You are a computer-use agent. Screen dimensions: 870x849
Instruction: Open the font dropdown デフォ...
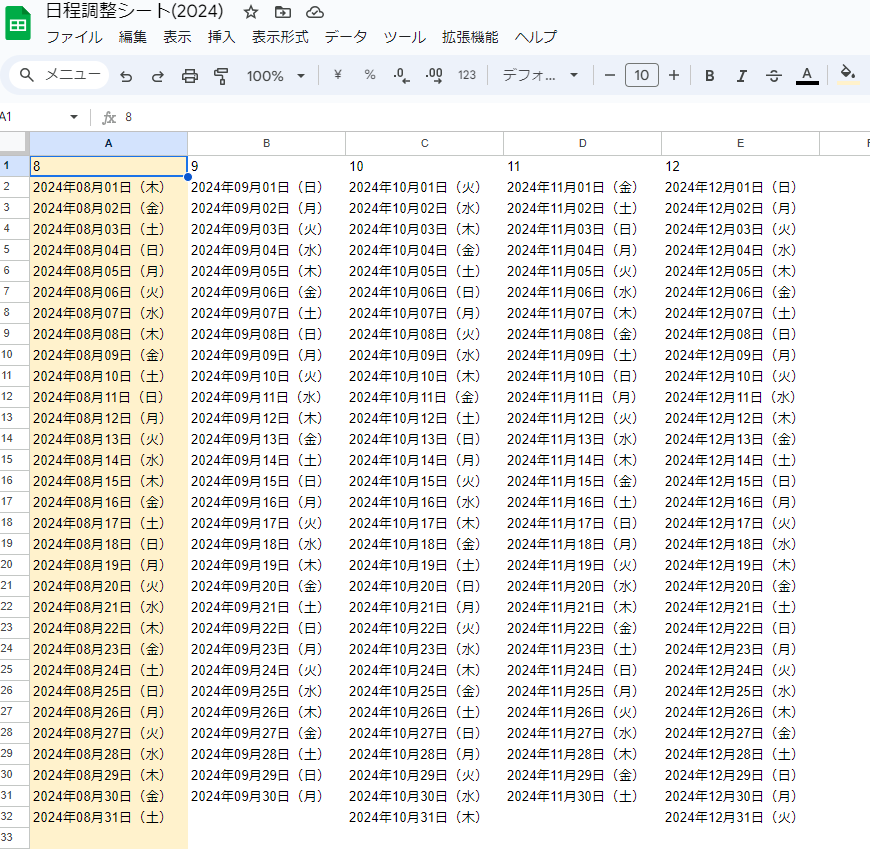pyautogui.click(x=540, y=75)
